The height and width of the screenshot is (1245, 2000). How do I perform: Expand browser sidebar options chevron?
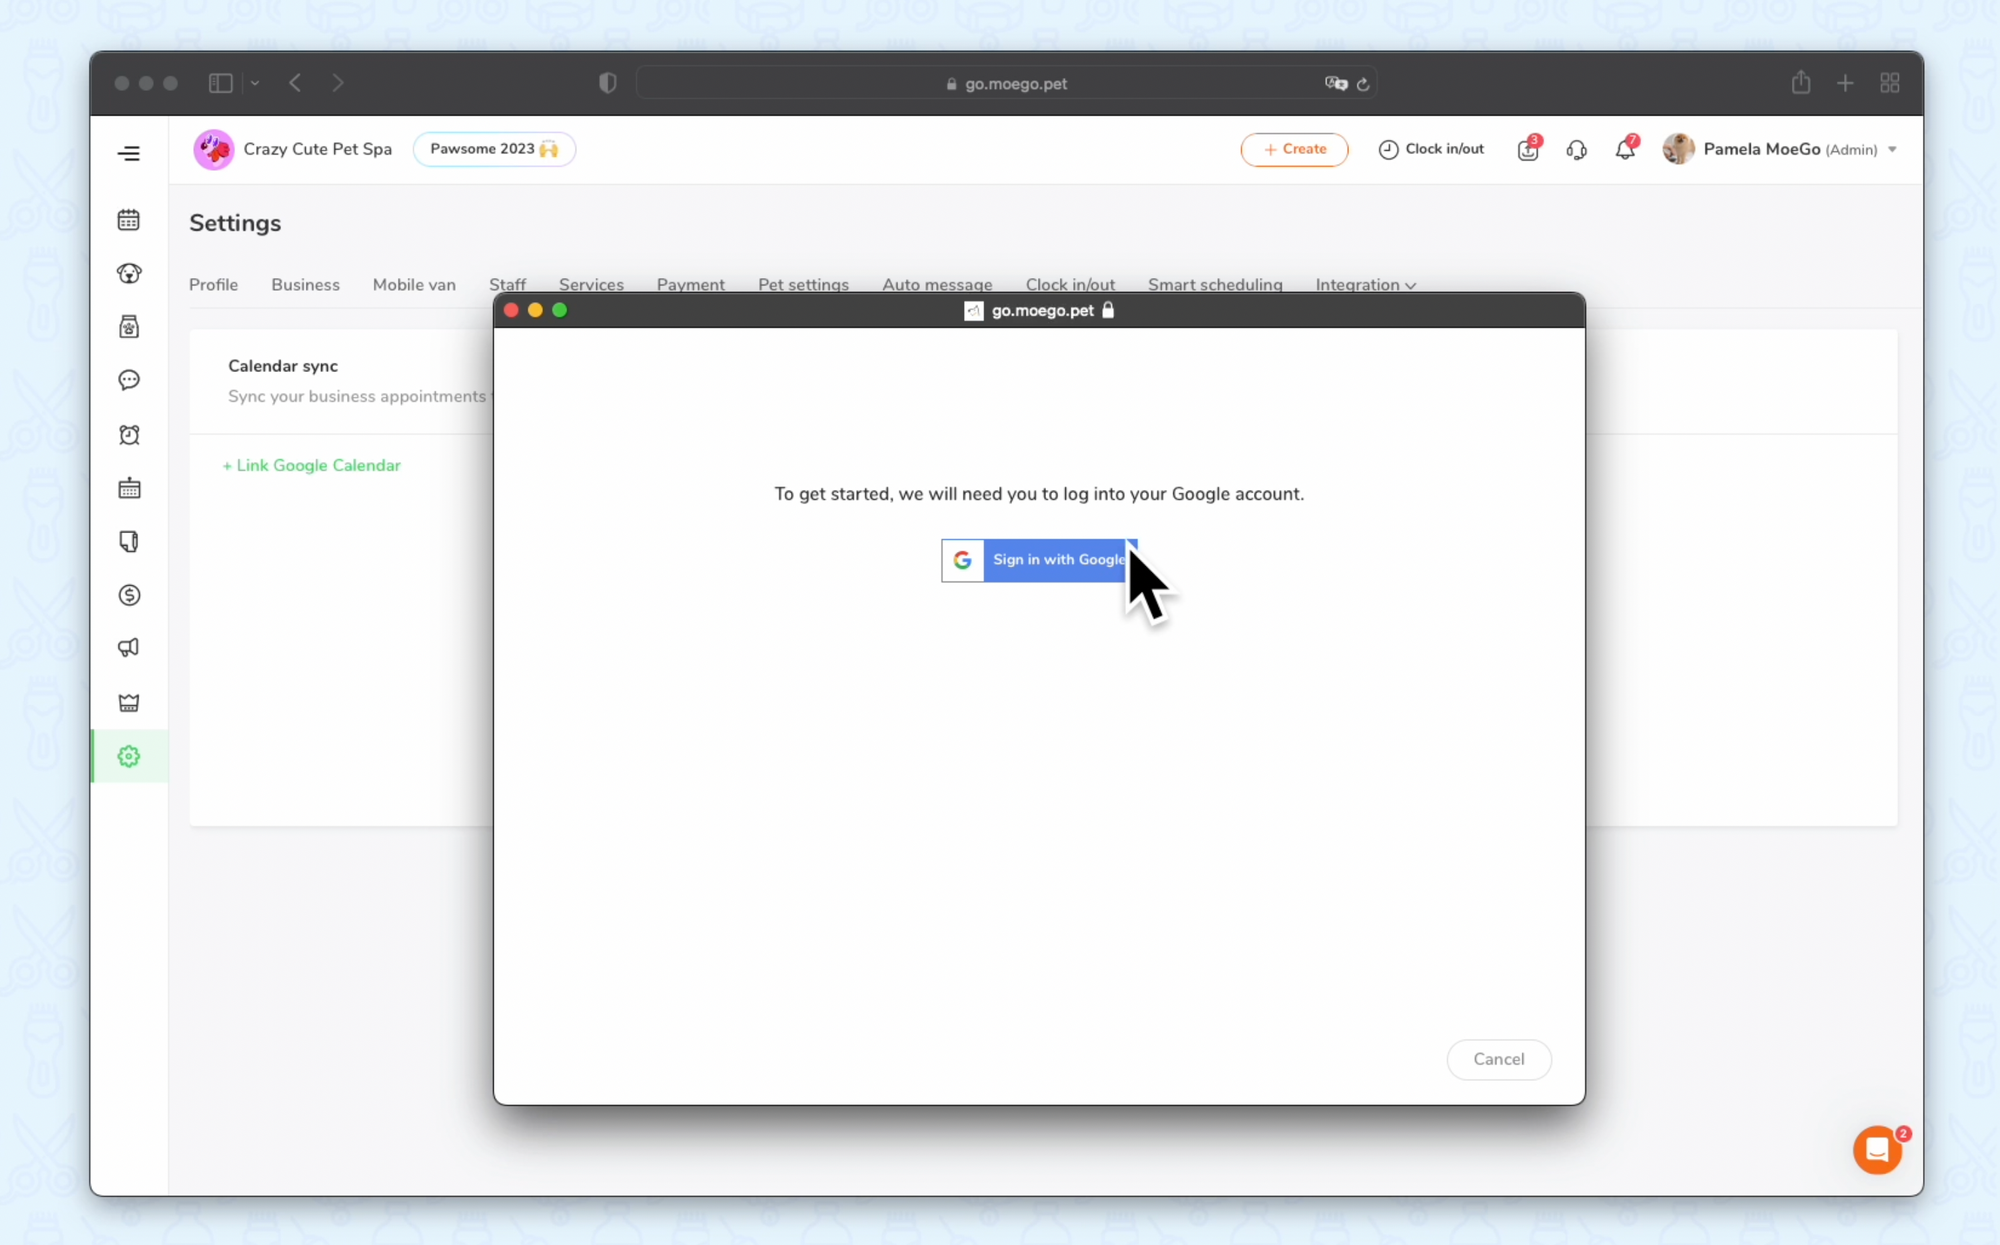[x=255, y=83]
